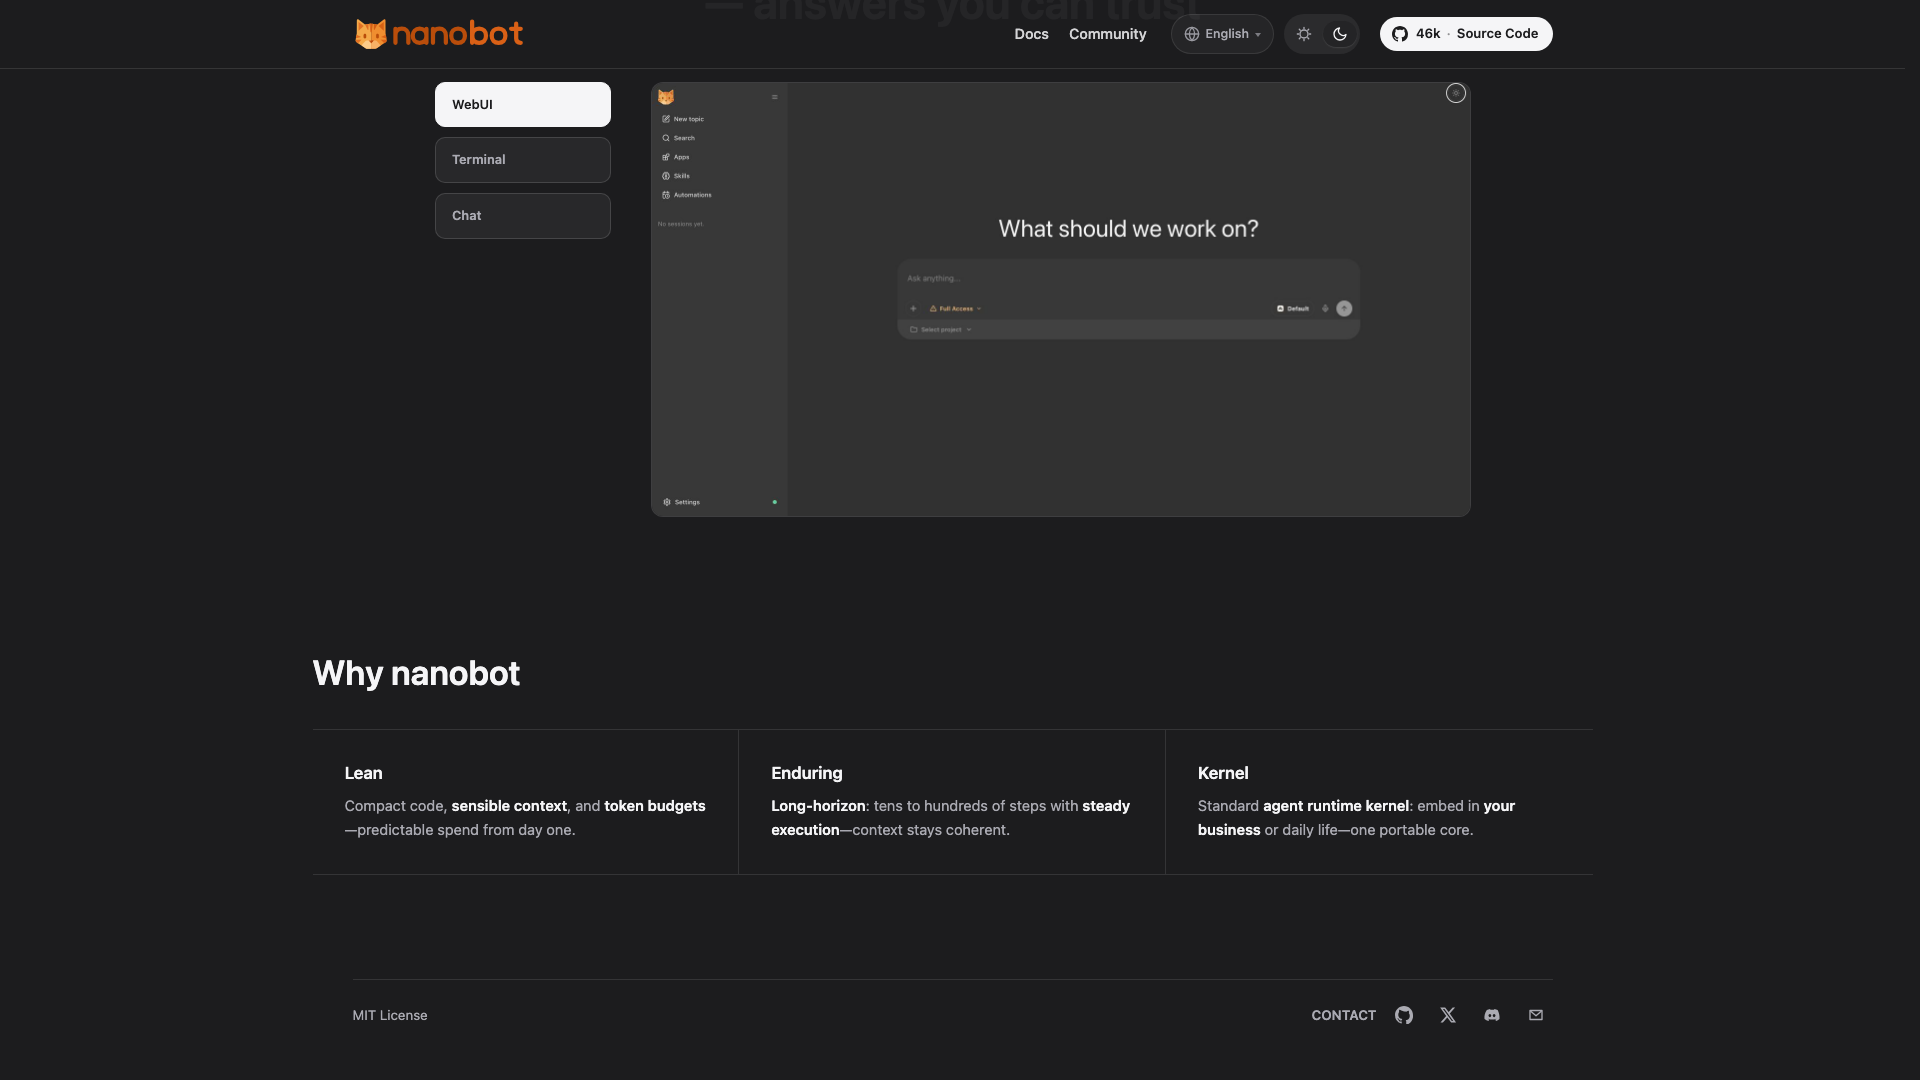
Task: Click the email contact icon in footer
Action: (1536, 1015)
